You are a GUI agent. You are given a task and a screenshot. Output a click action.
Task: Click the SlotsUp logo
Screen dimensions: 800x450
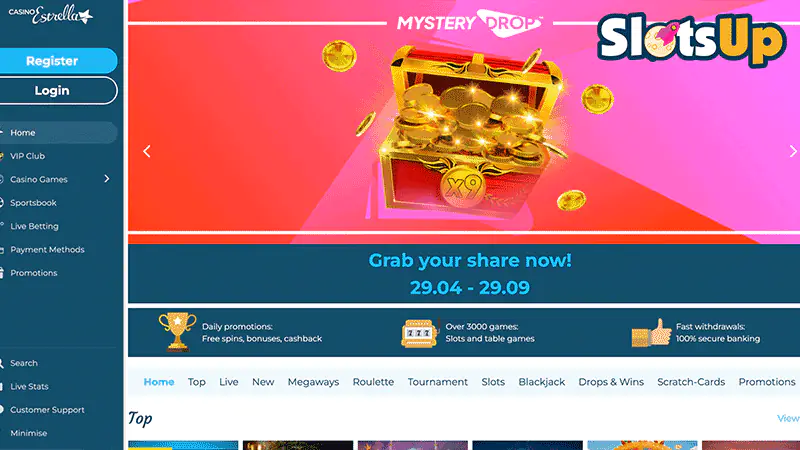click(691, 39)
